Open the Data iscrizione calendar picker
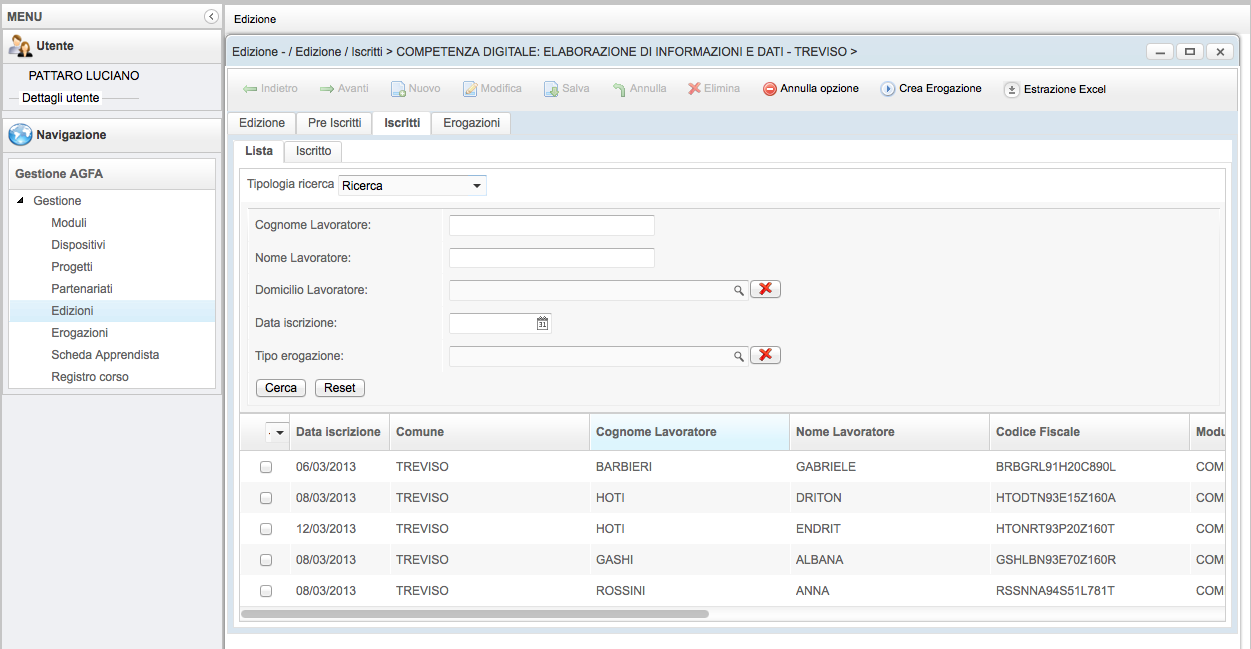 (542, 323)
